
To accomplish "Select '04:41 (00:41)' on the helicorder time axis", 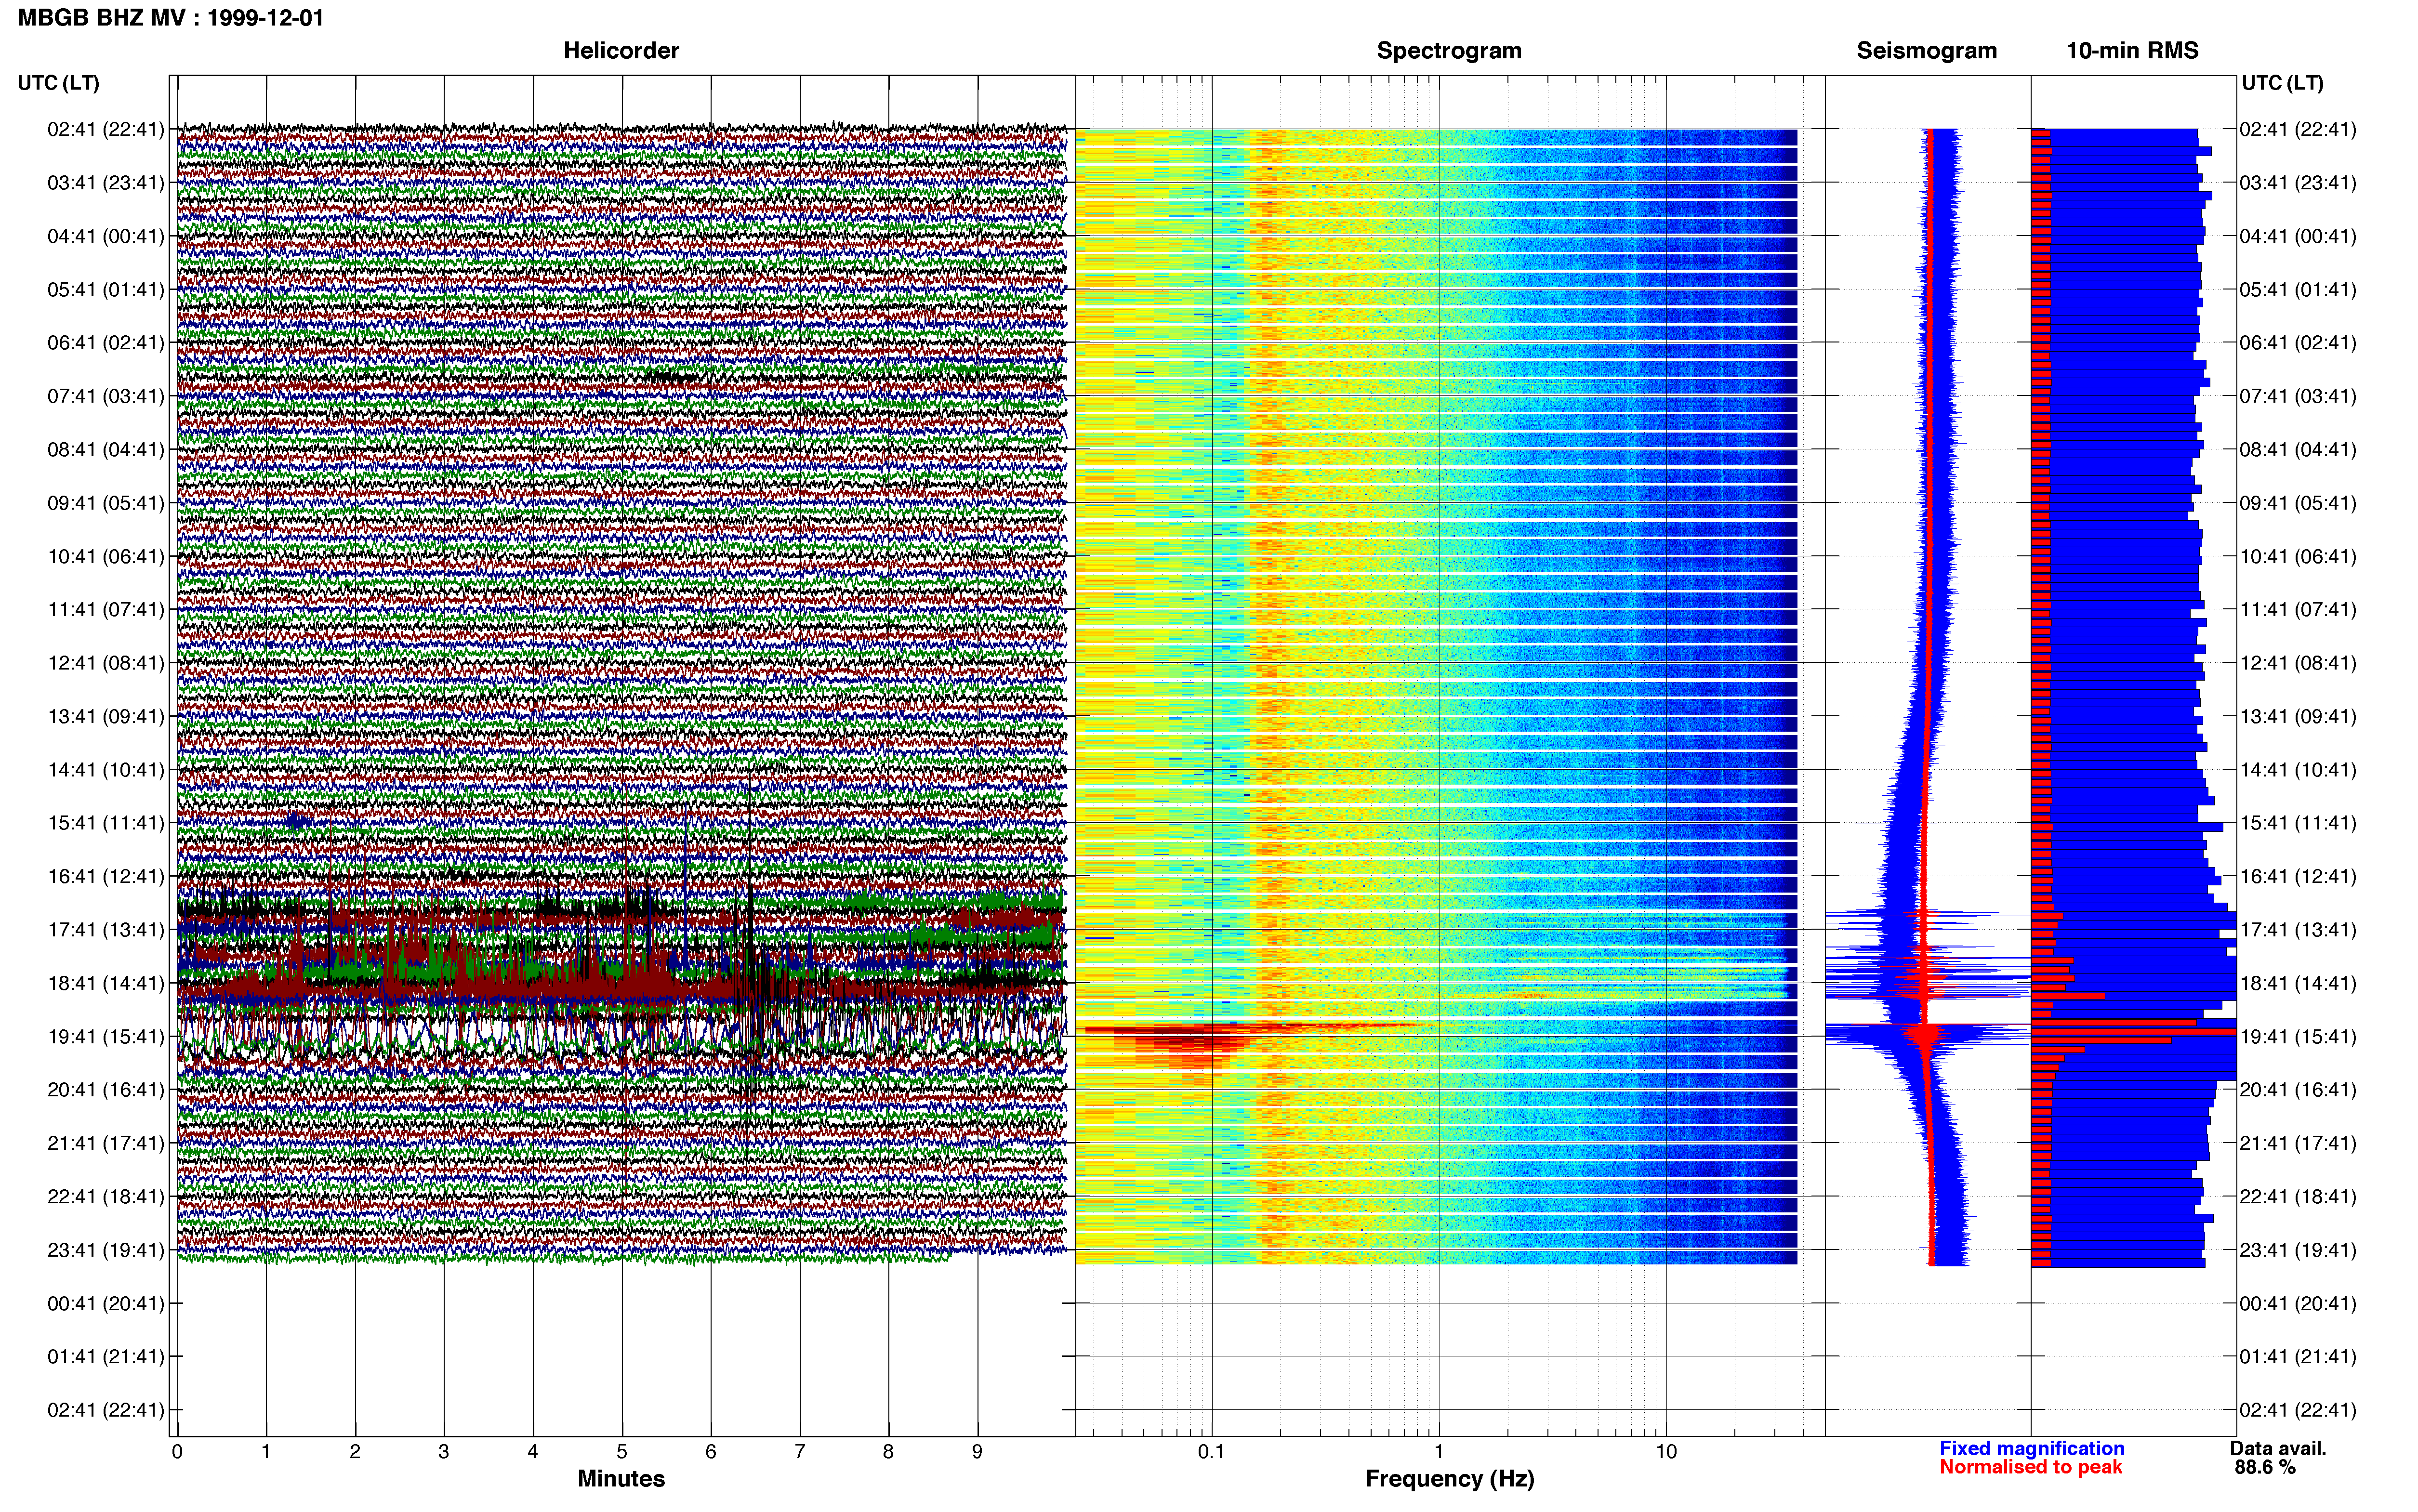I will (x=106, y=236).
